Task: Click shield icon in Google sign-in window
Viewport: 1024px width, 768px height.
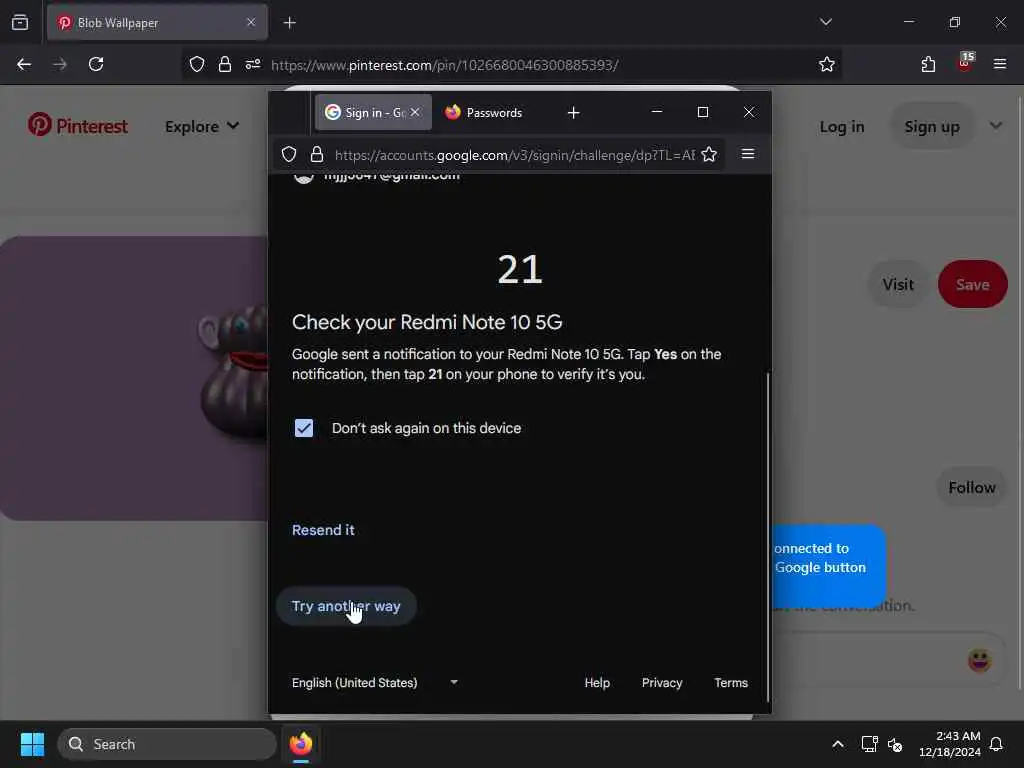Action: 289,155
